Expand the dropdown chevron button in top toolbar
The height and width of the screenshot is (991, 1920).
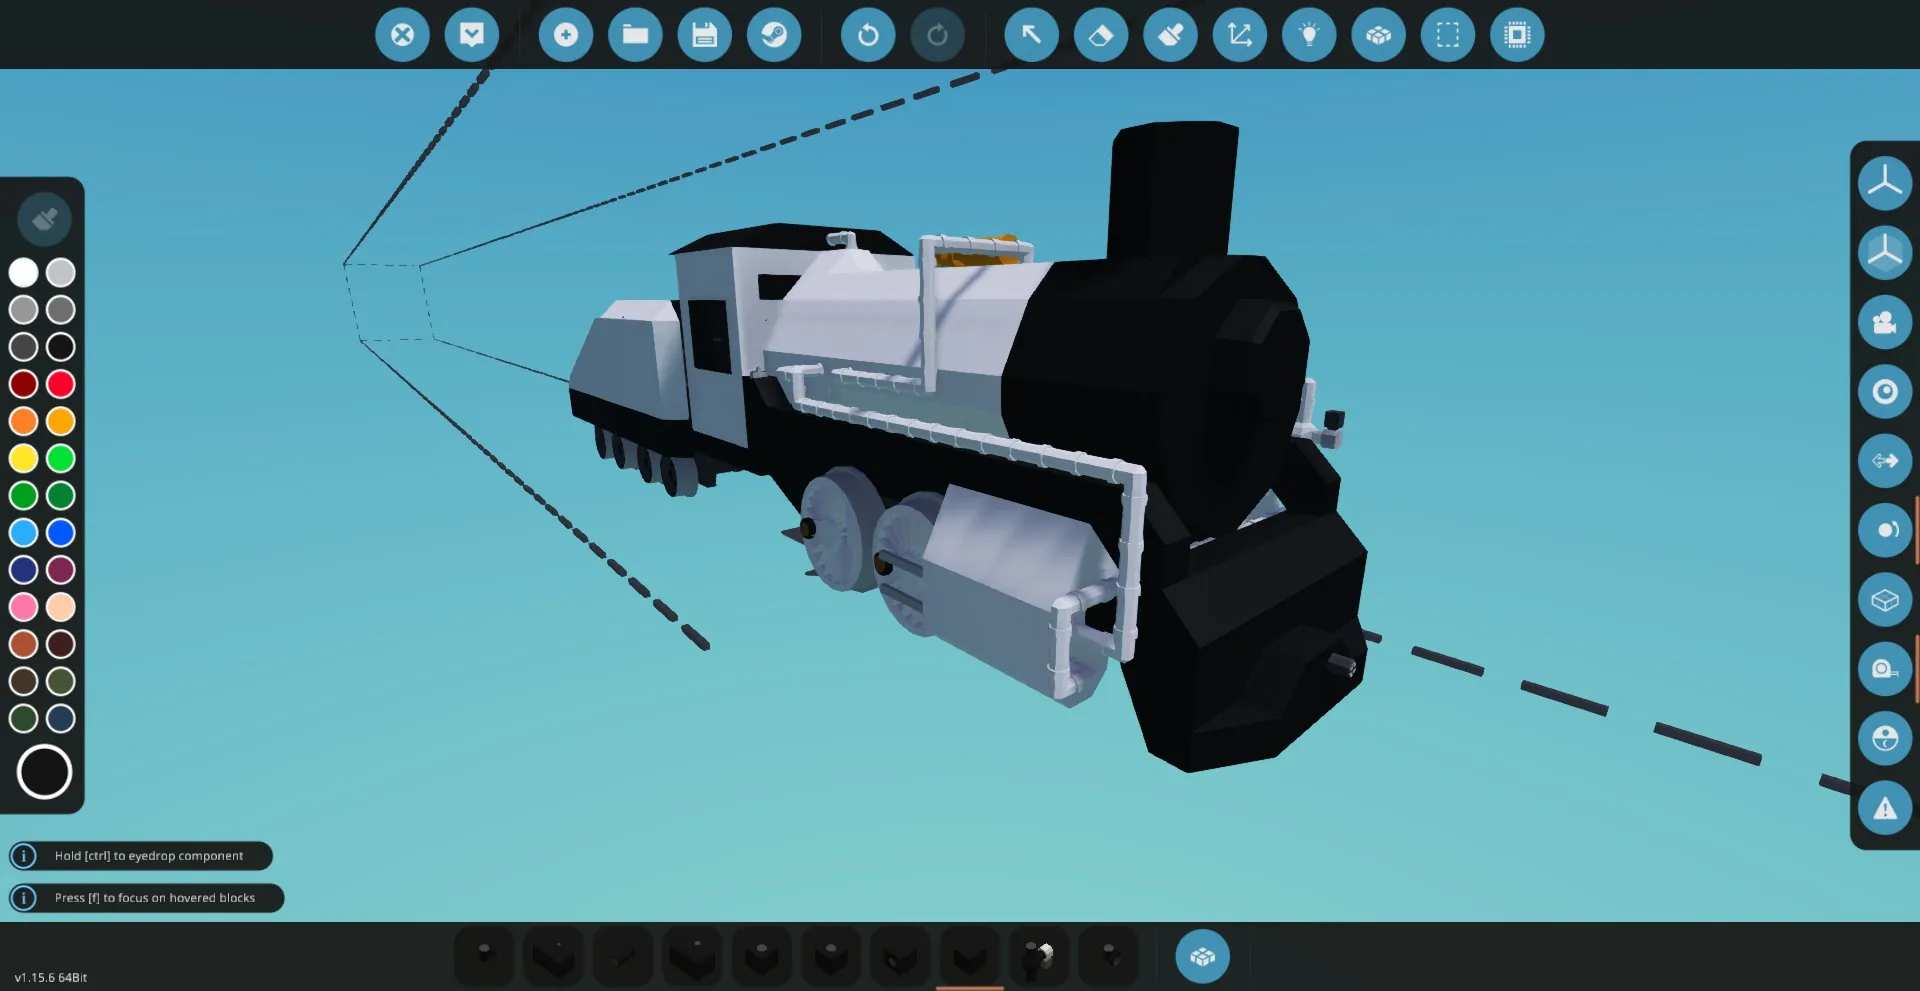pos(472,35)
